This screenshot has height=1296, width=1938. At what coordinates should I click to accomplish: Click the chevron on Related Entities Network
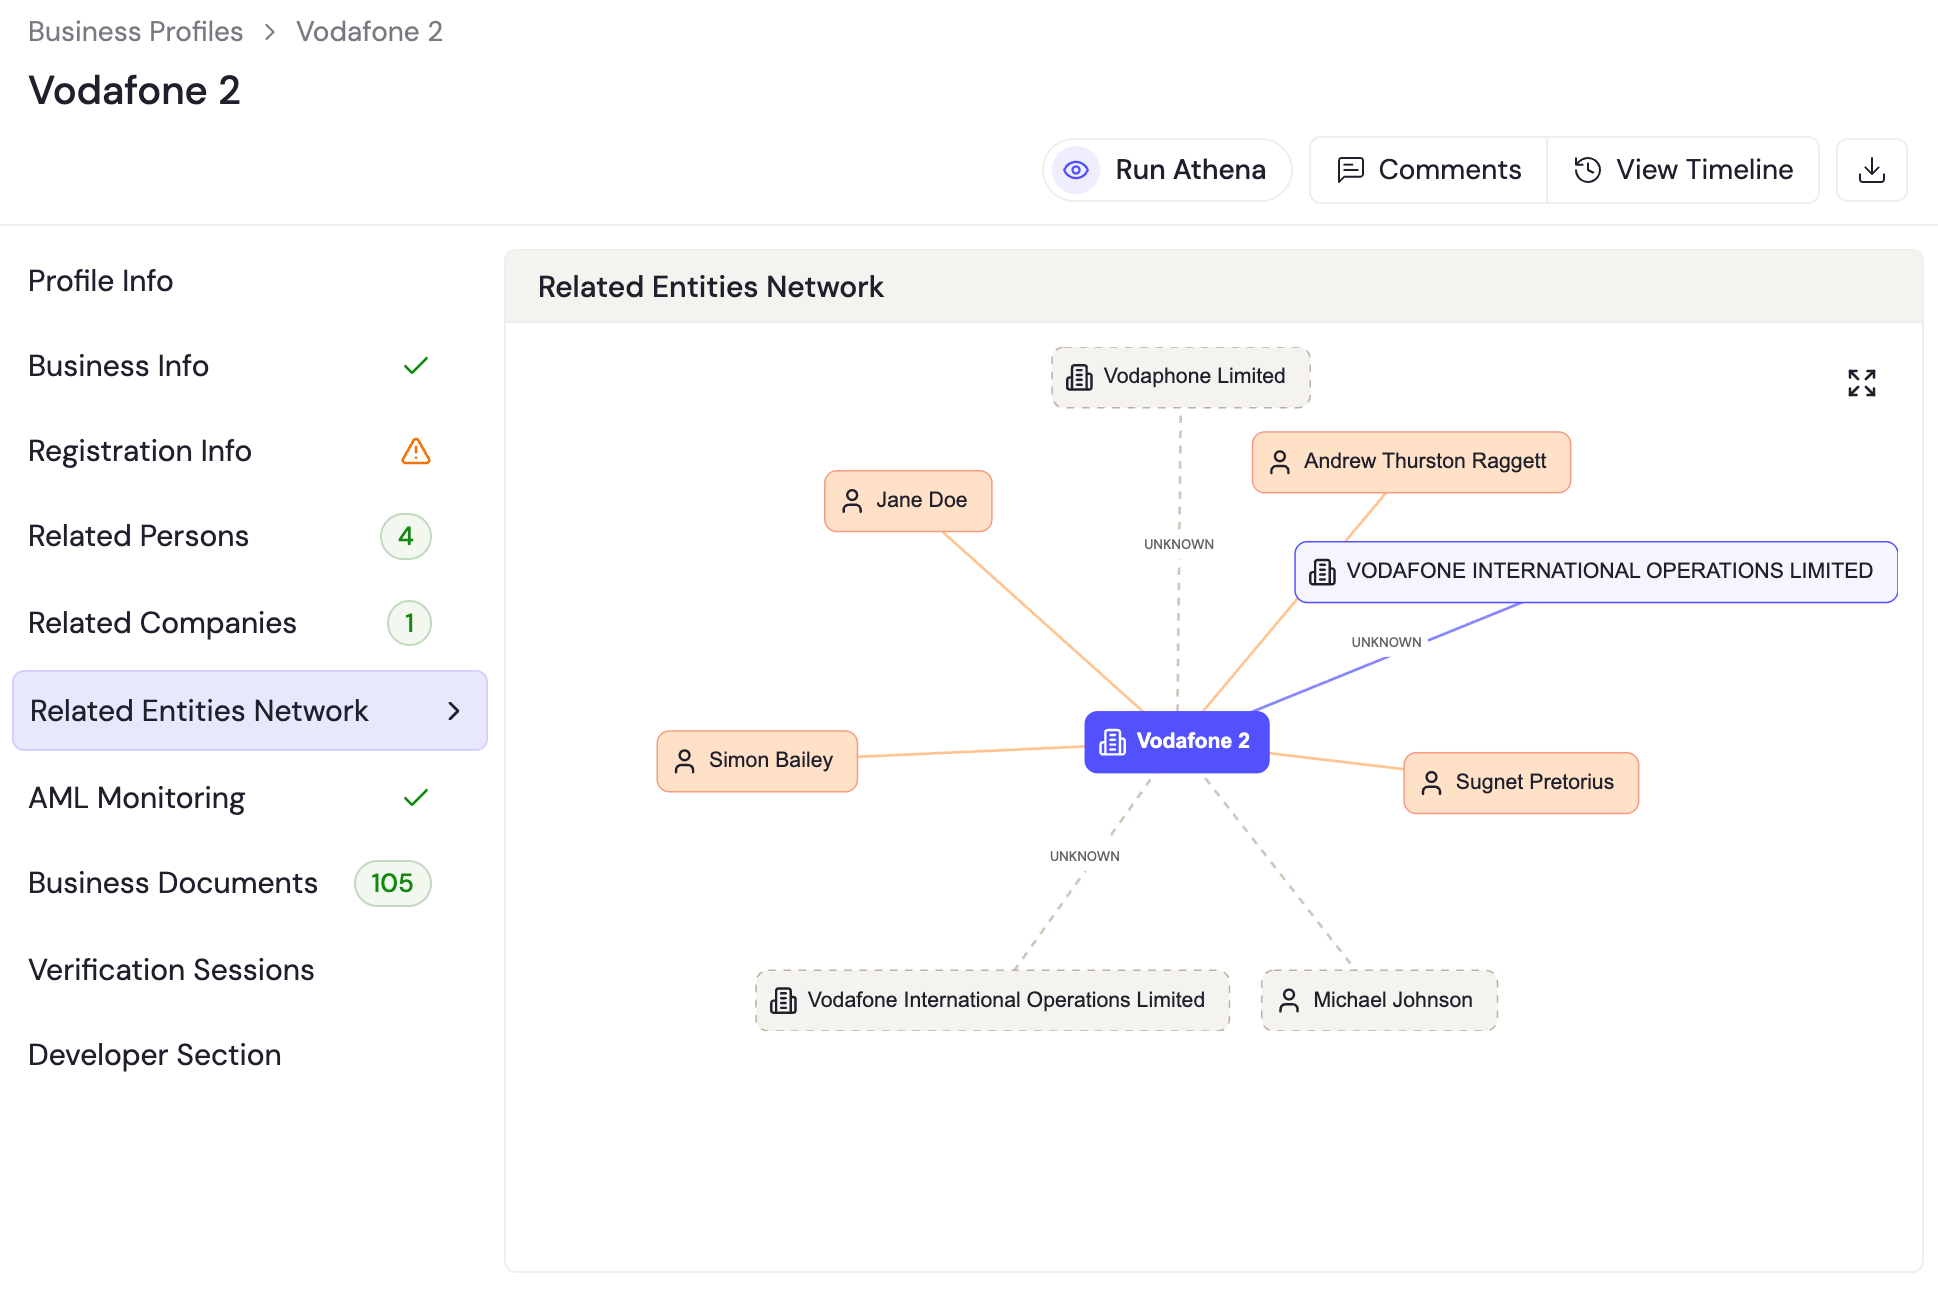click(x=454, y=711)
